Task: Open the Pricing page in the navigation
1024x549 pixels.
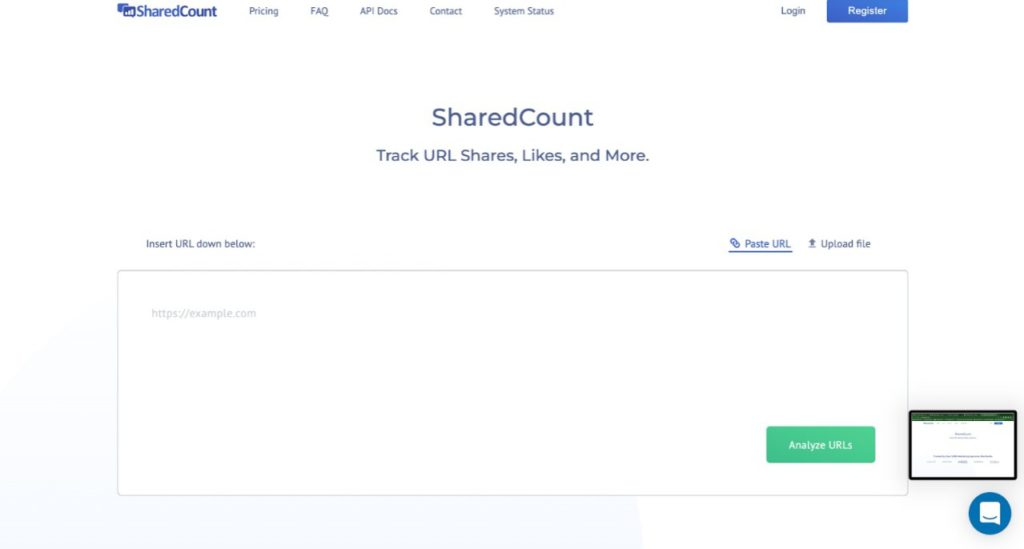Action: (264, 11)
